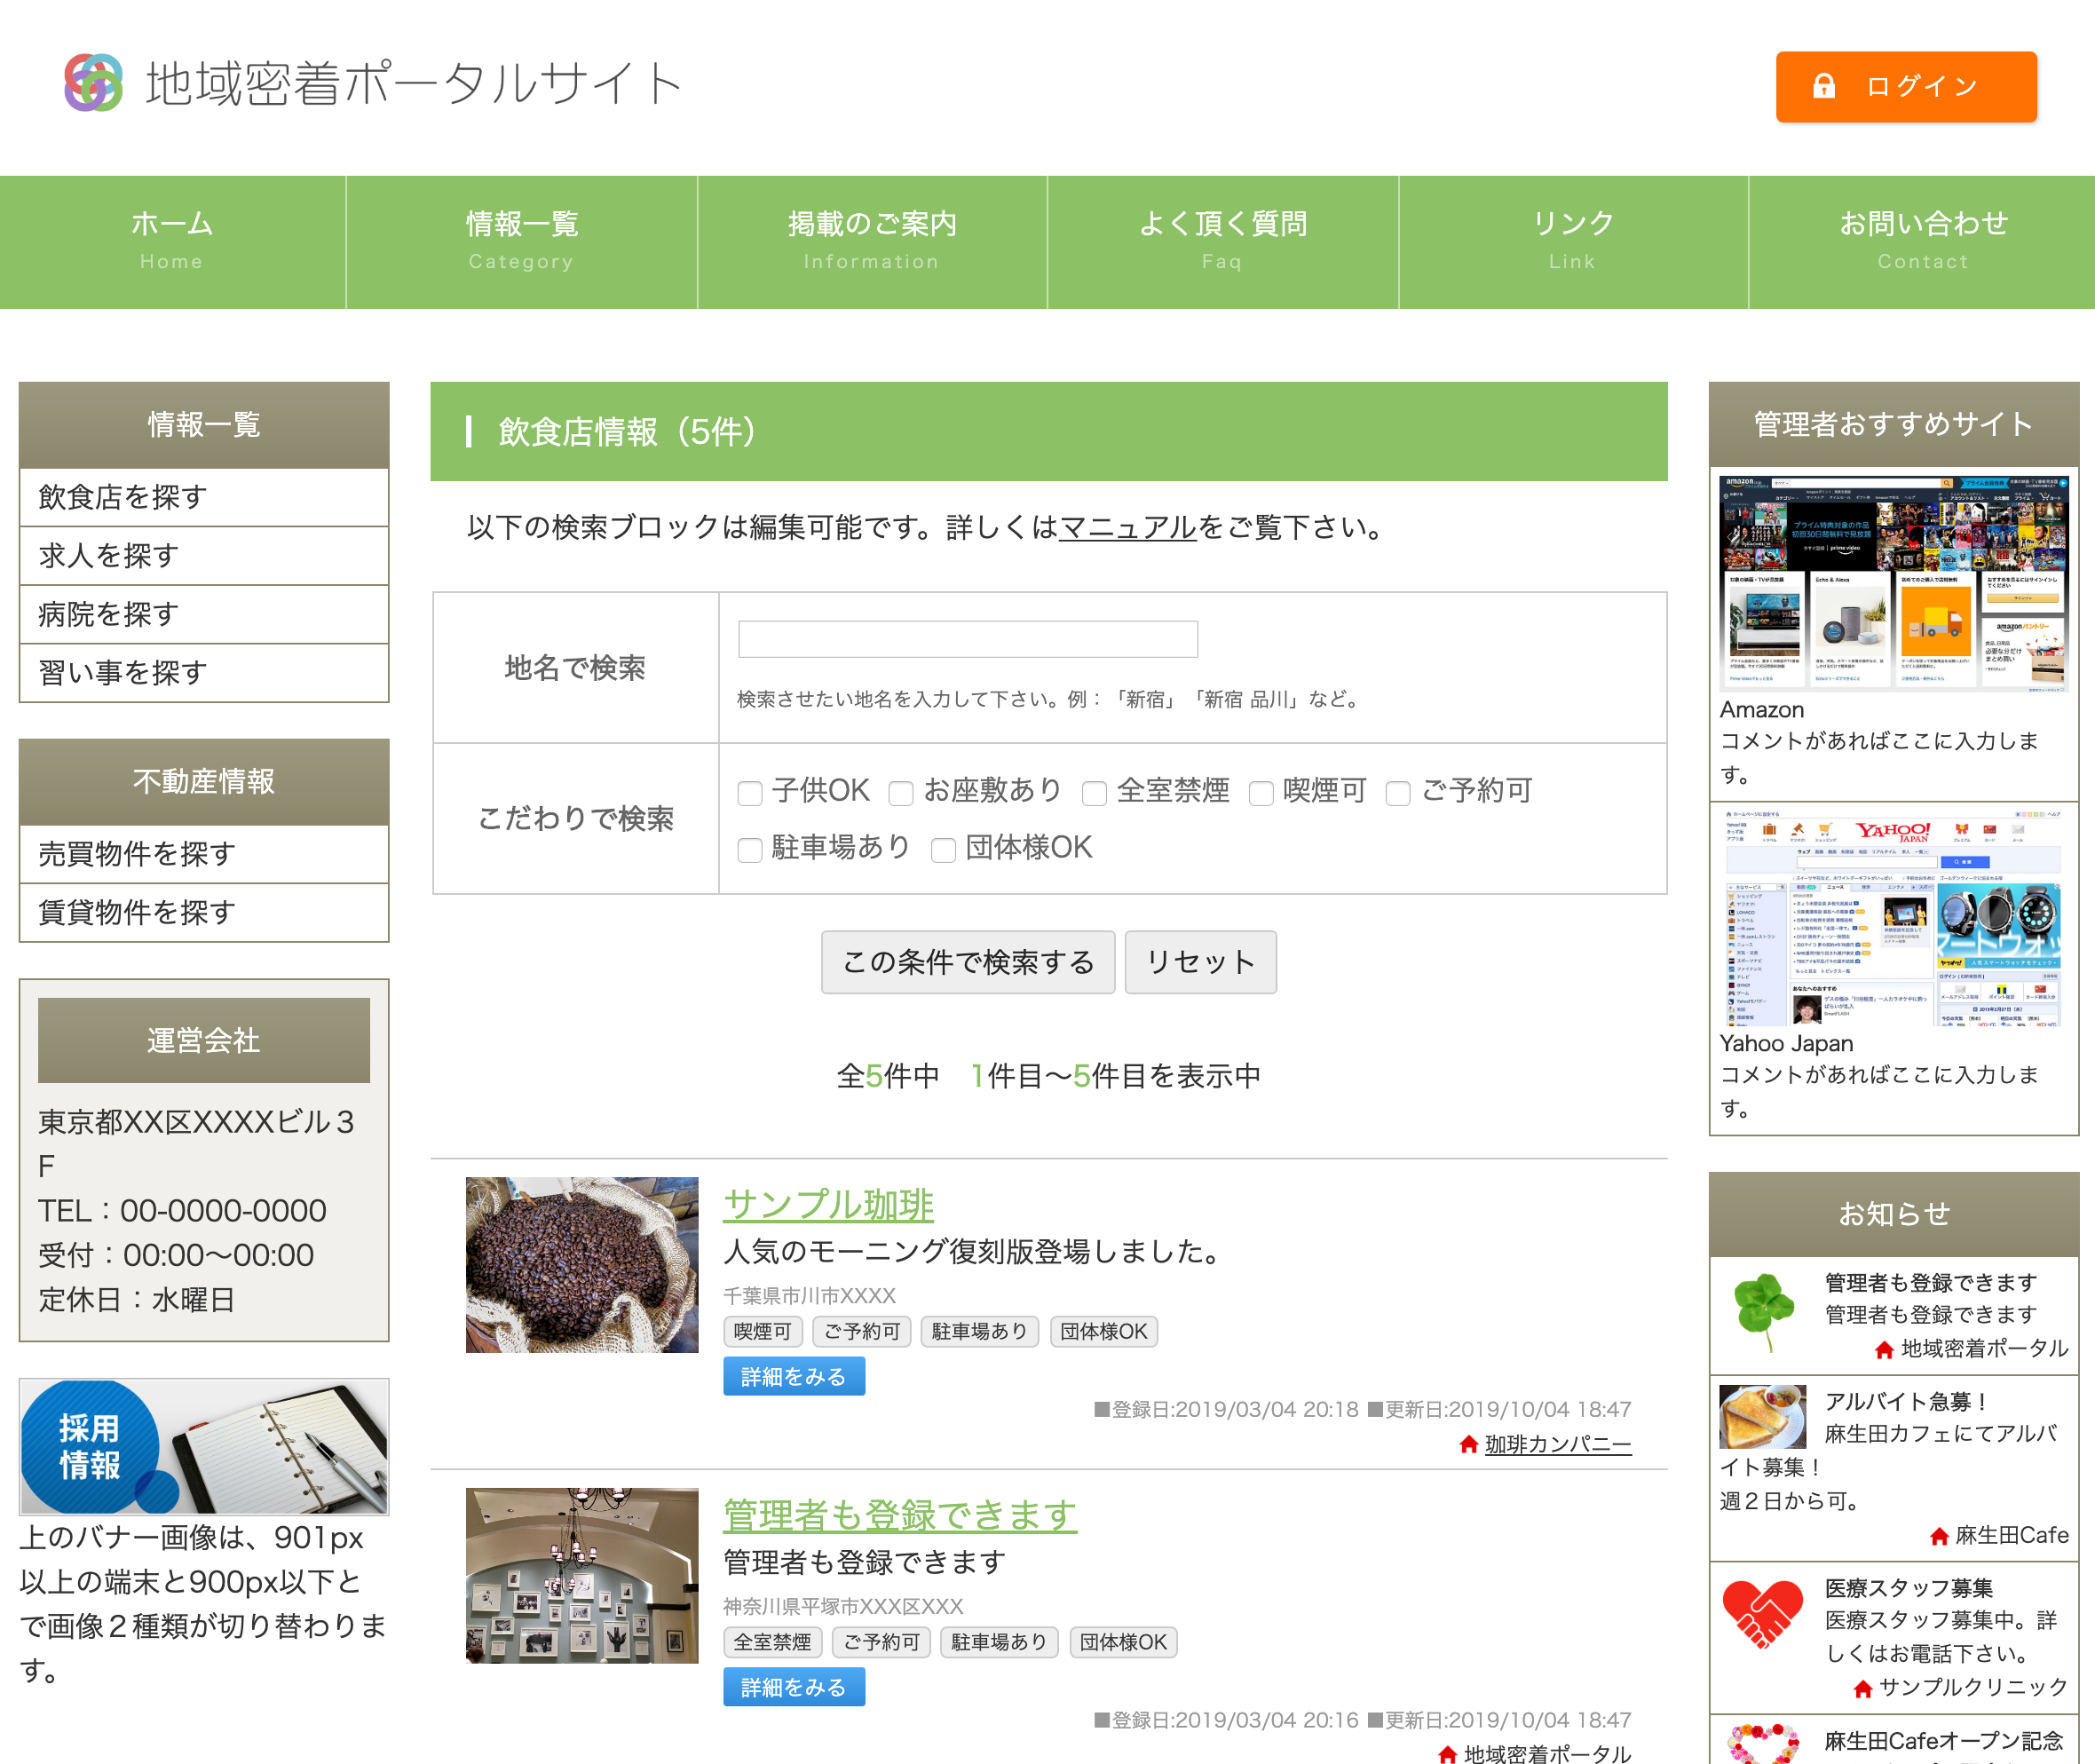The height and width of the screenshot is (1764, 2095).
Task: Open よく頂く質問 Faq page
Action: tap(1223, 242)
